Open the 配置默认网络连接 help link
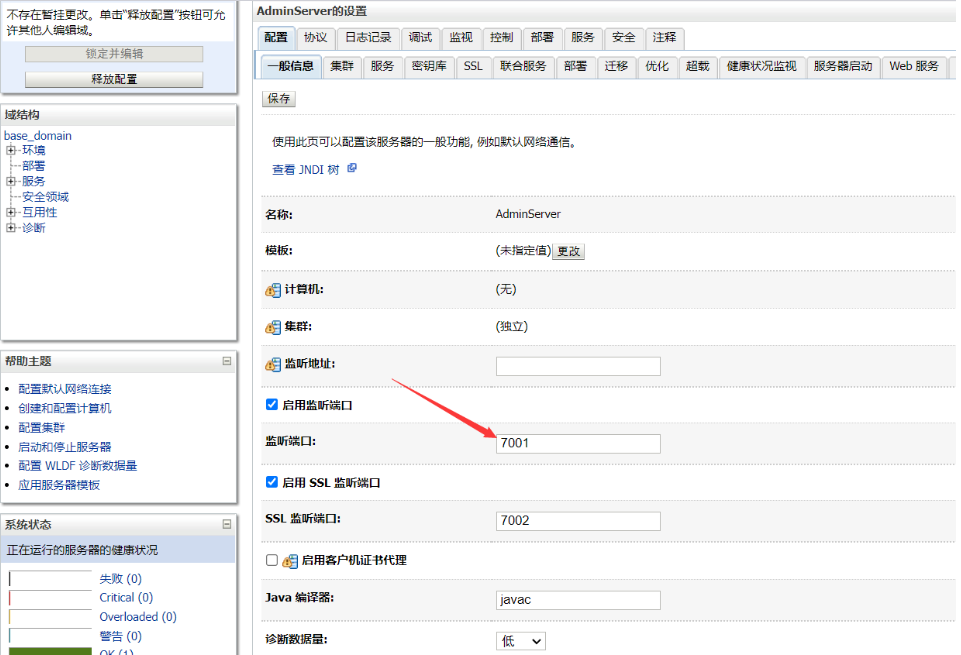Screen dimensions: 961x655 [65, 389]
